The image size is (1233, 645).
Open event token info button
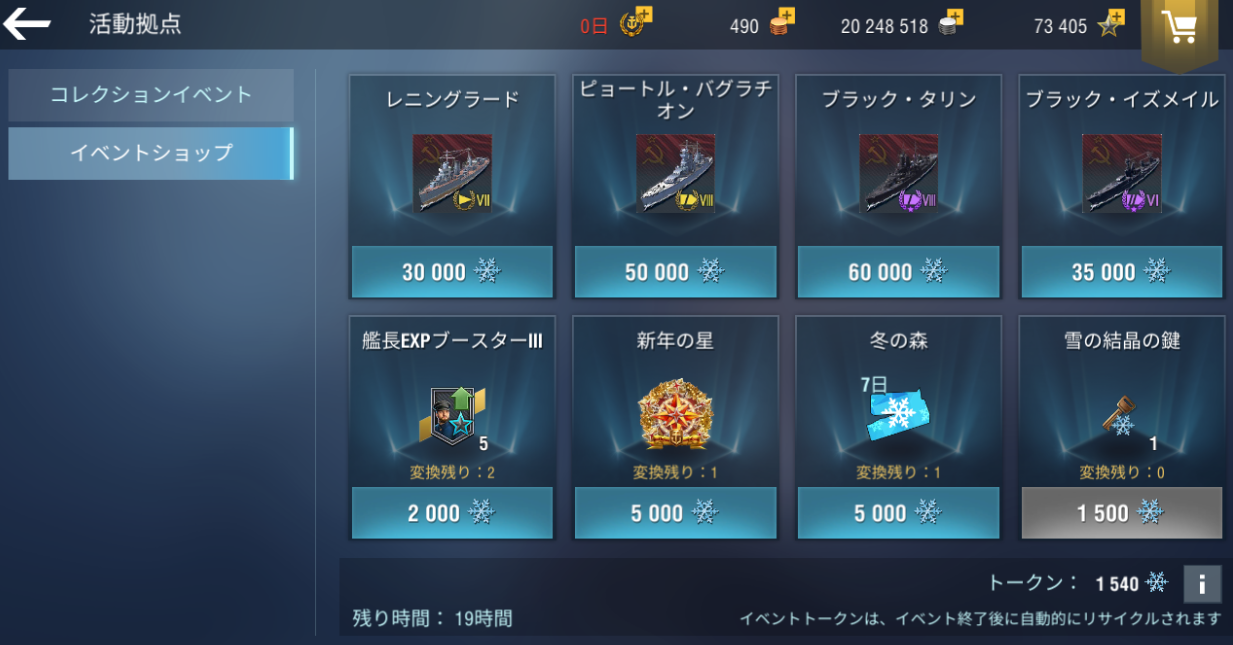click(1202, 584)
